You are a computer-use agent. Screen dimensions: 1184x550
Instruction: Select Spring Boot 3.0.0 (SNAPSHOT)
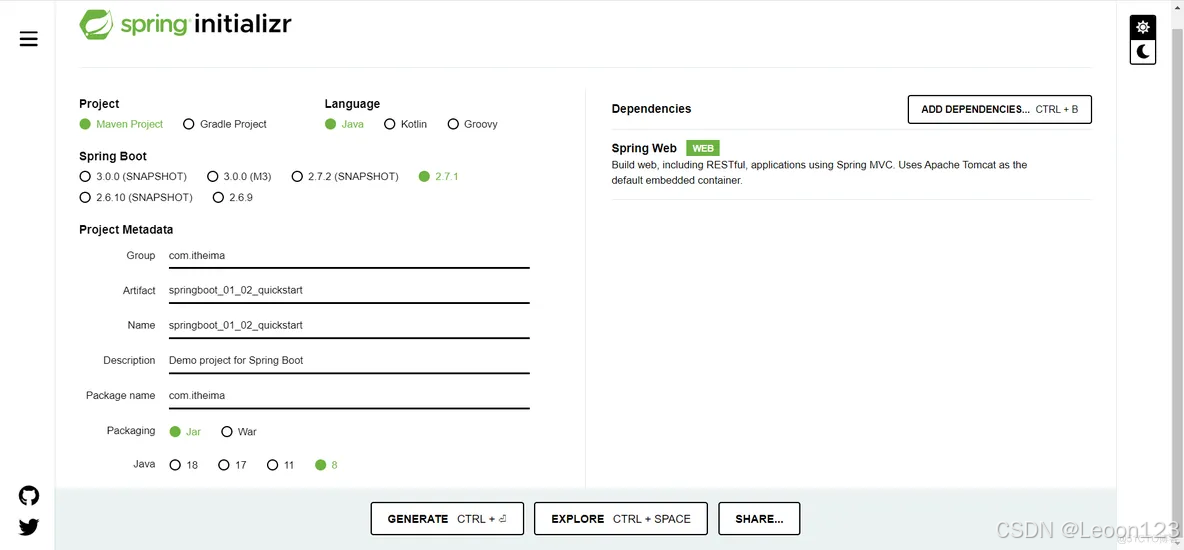pos(133,176)
